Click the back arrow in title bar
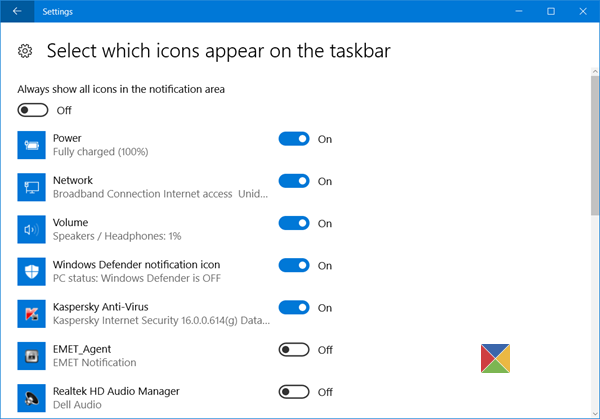 (x=17, y=11)
